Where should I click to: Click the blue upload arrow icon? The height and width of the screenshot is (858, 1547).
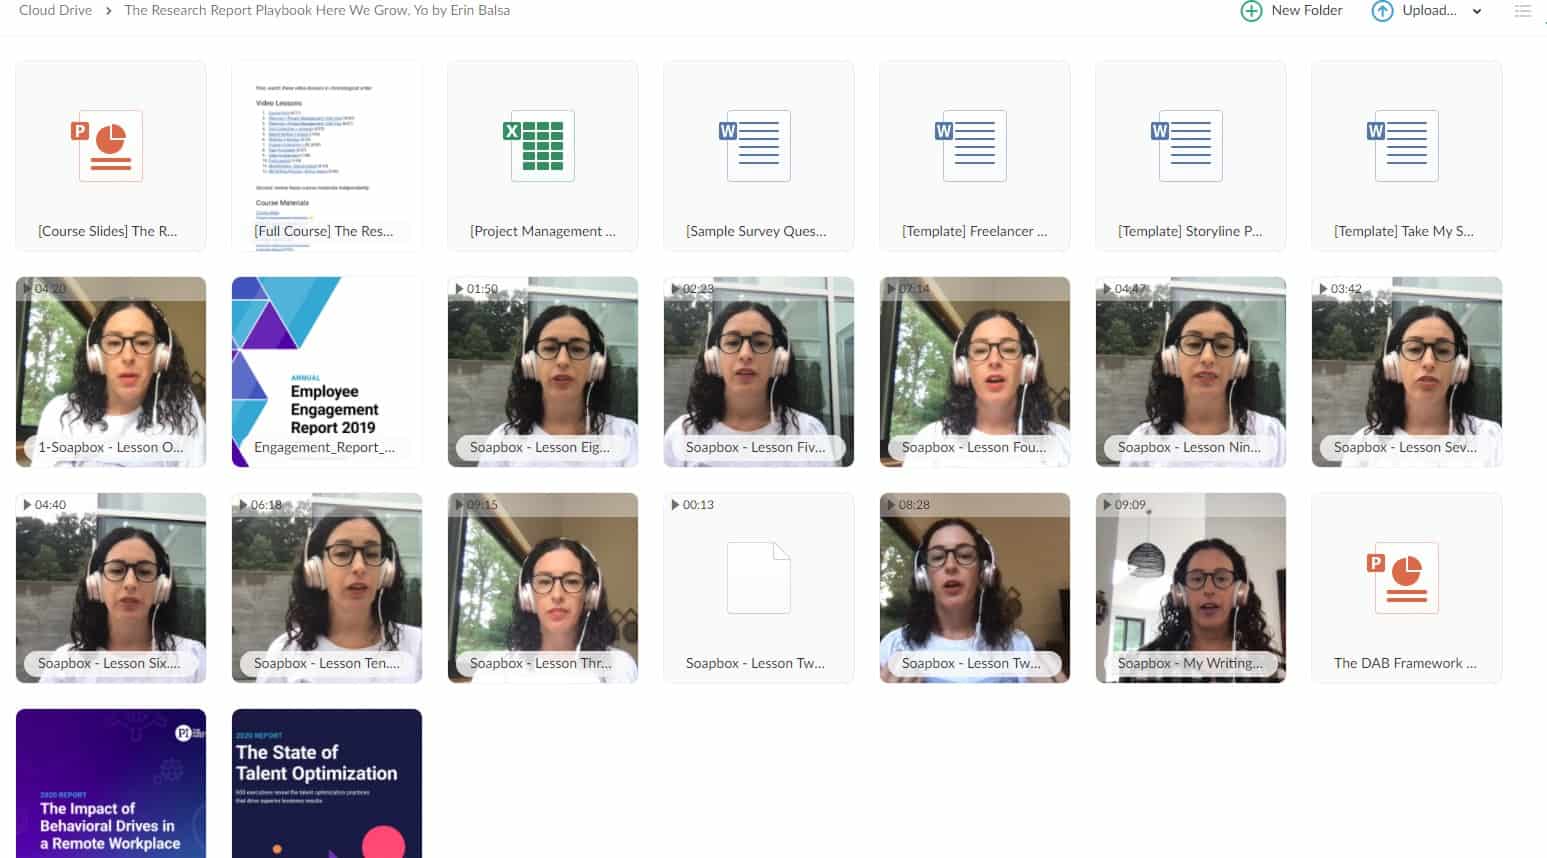click(x=1383, y=11)
